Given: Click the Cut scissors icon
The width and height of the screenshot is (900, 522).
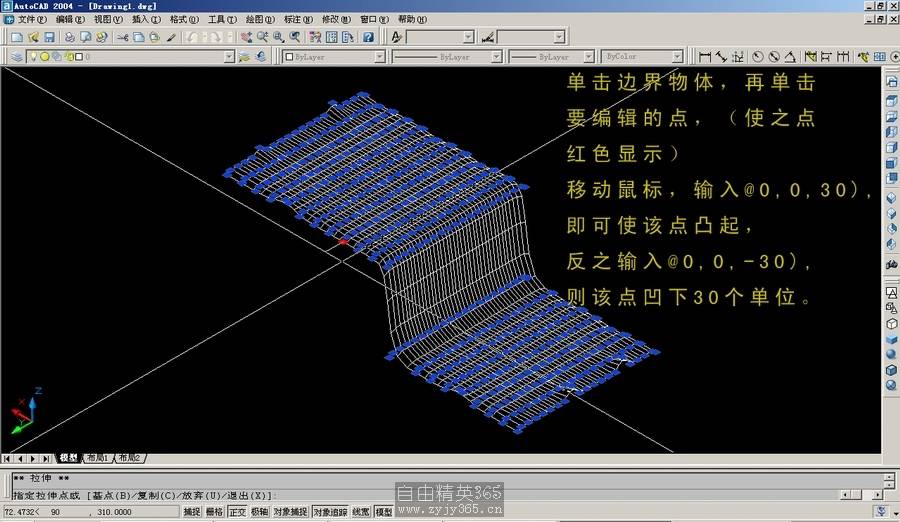Looking at the screenshot, I should [x=123, y=37].
